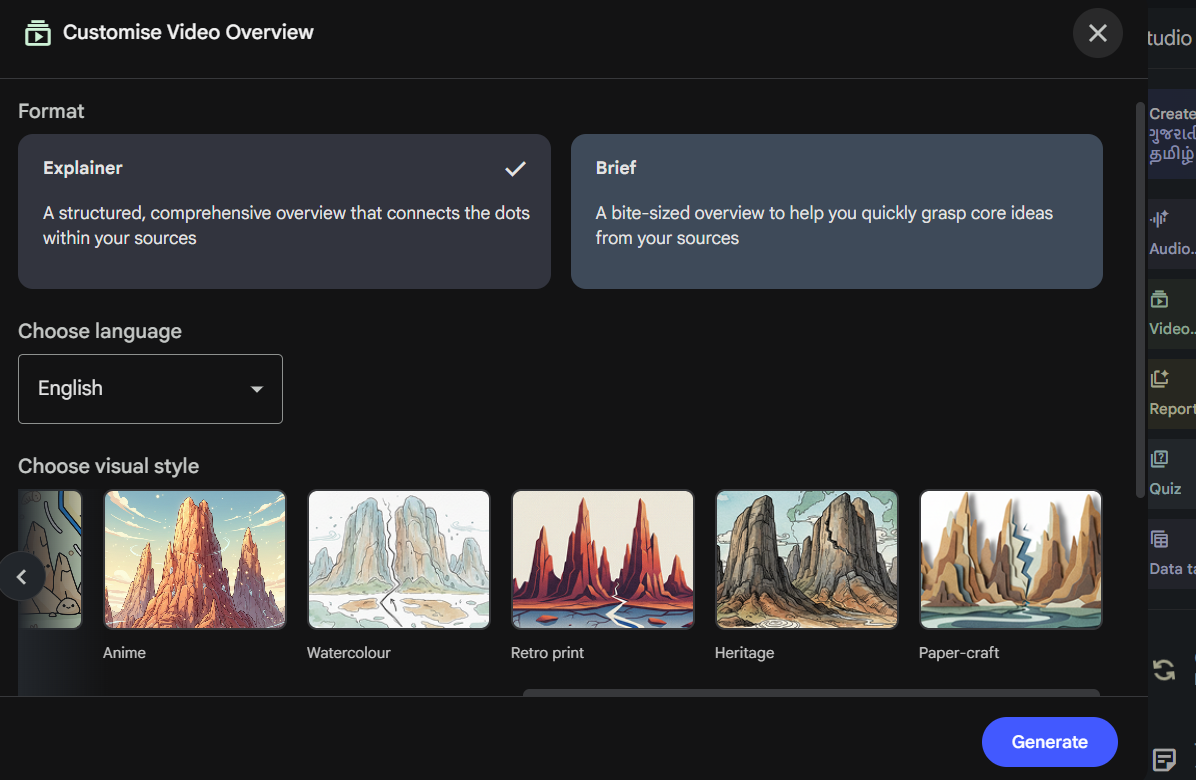The height and width of the screenshot is (780, 1196).
Task: Open the Quiz icon in Studio panel
Action: [x=1159, y=459]
